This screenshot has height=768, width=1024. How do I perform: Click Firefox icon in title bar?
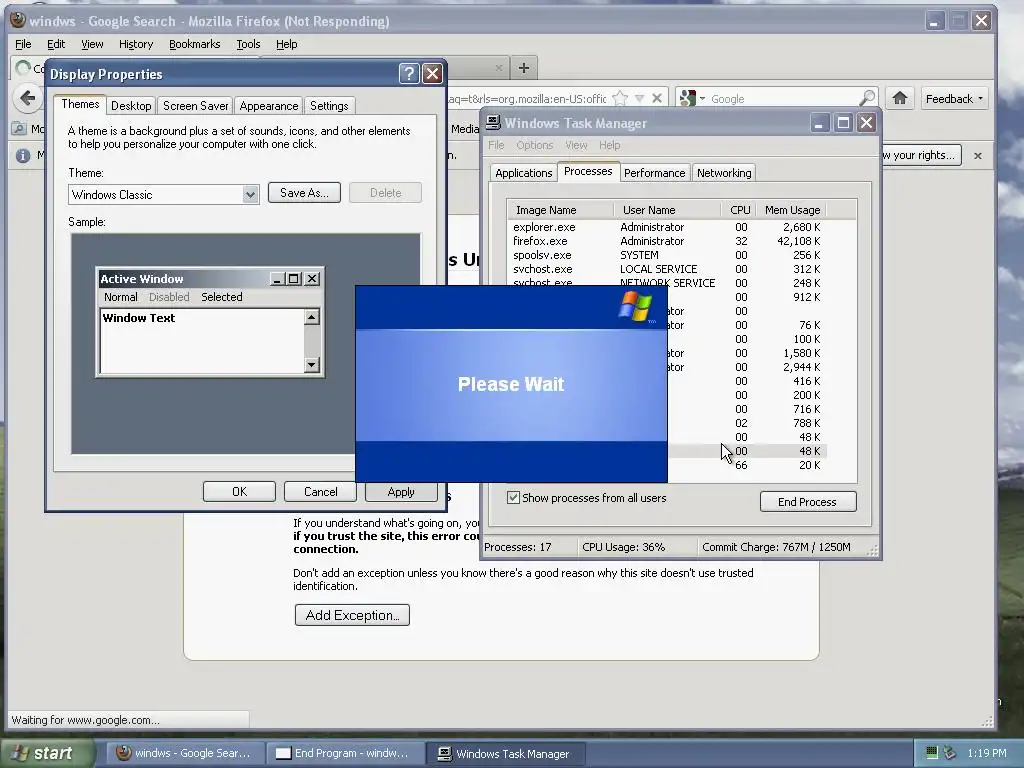coord(18,20)
